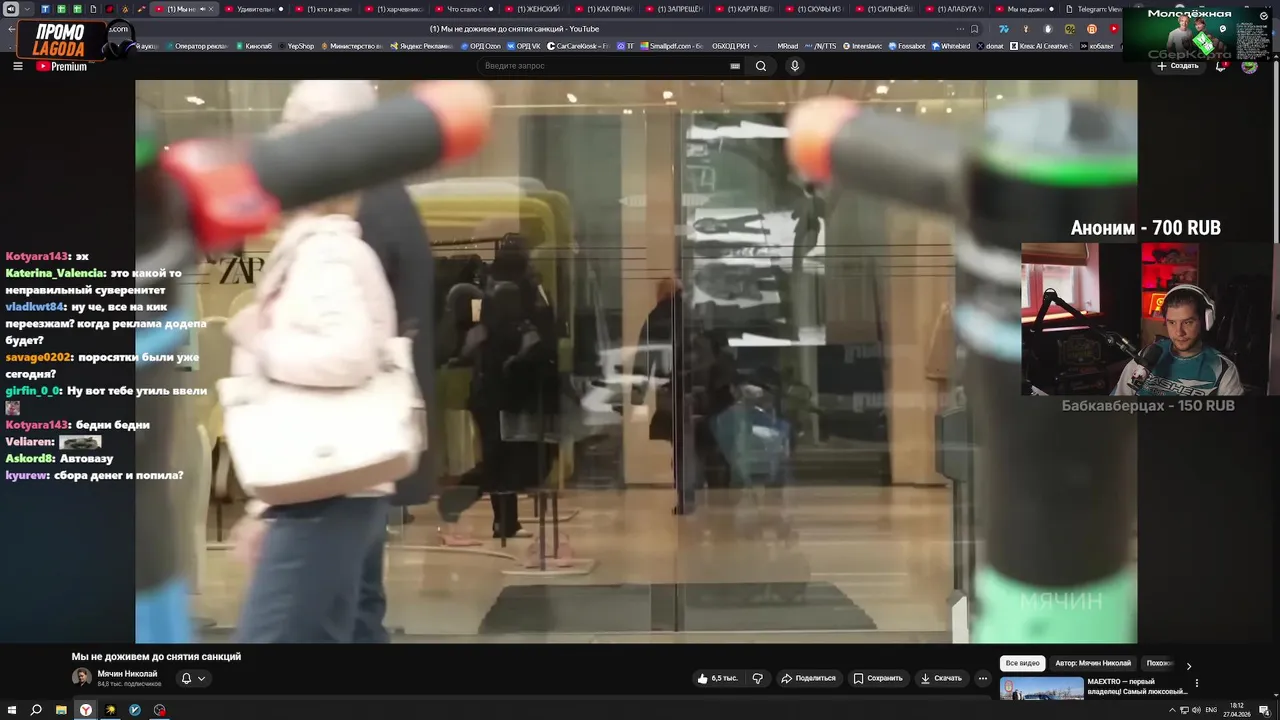
Task: Dislike the video
Action: pos(757,678)
